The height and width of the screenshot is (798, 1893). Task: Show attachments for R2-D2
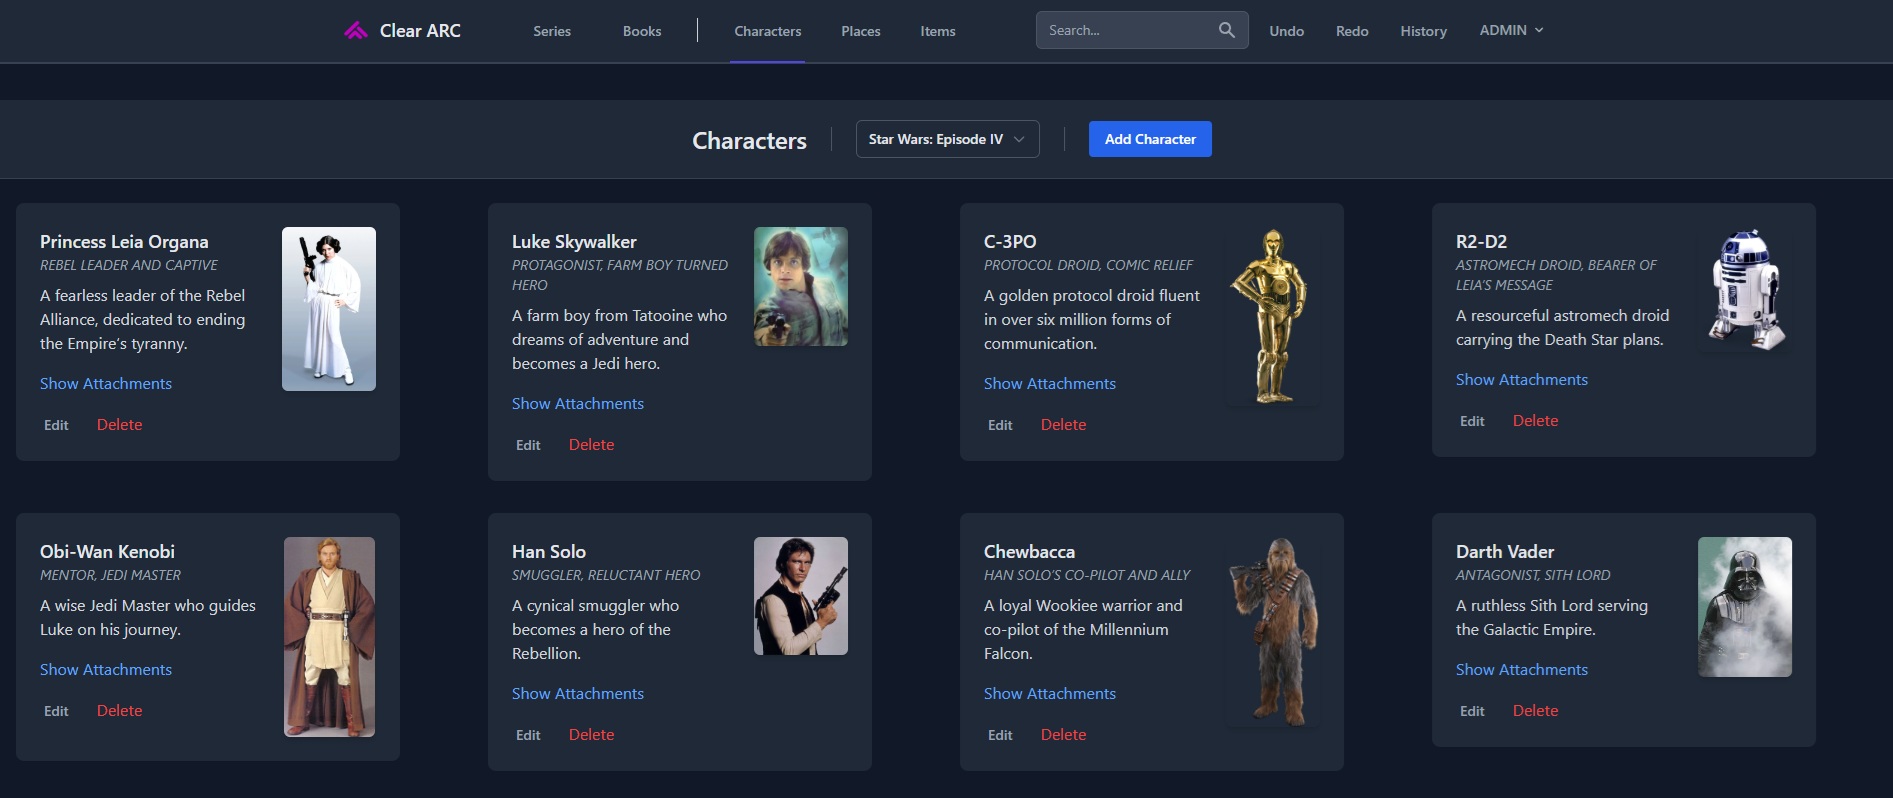(x=1522, y=379)
